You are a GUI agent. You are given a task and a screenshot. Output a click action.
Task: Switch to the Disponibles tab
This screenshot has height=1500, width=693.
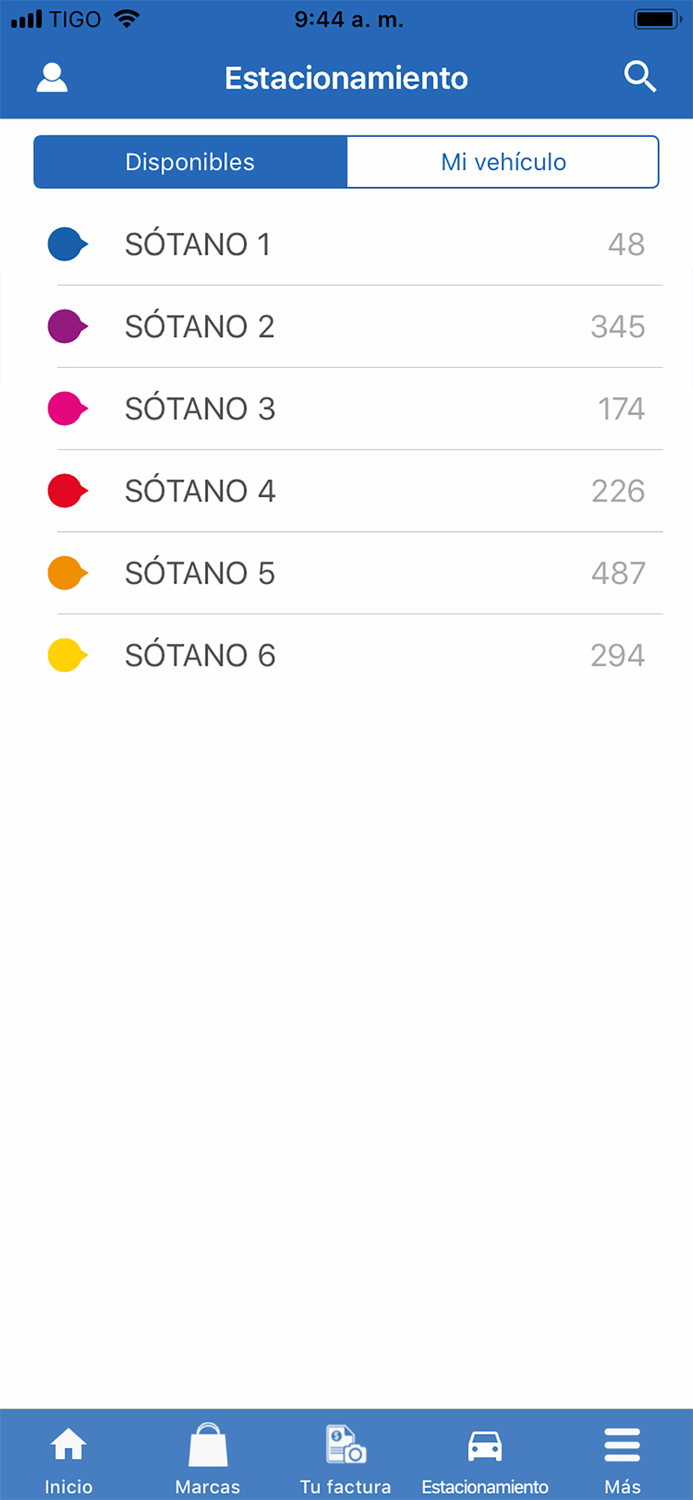click(x=190, y=162)
